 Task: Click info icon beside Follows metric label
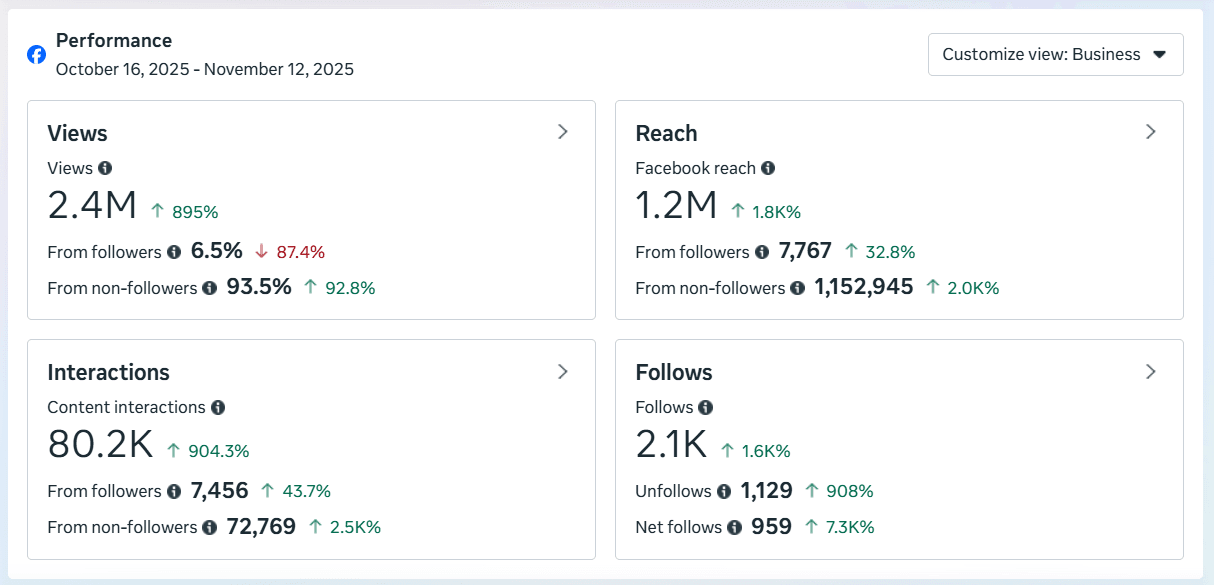[x=705, y=407]
